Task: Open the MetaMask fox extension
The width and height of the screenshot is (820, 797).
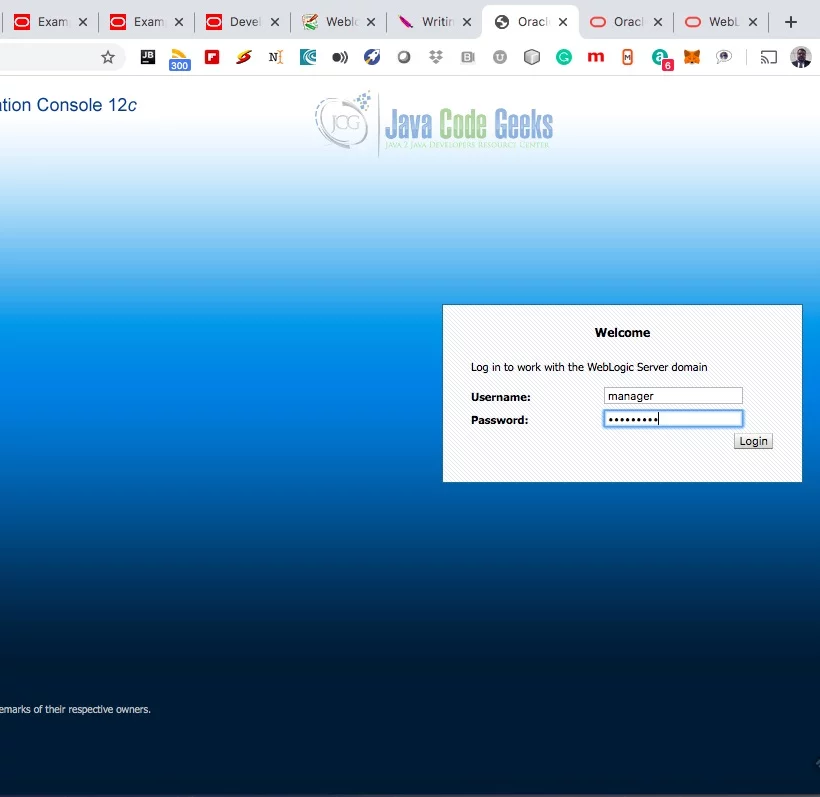Action: tap(692, 57)
